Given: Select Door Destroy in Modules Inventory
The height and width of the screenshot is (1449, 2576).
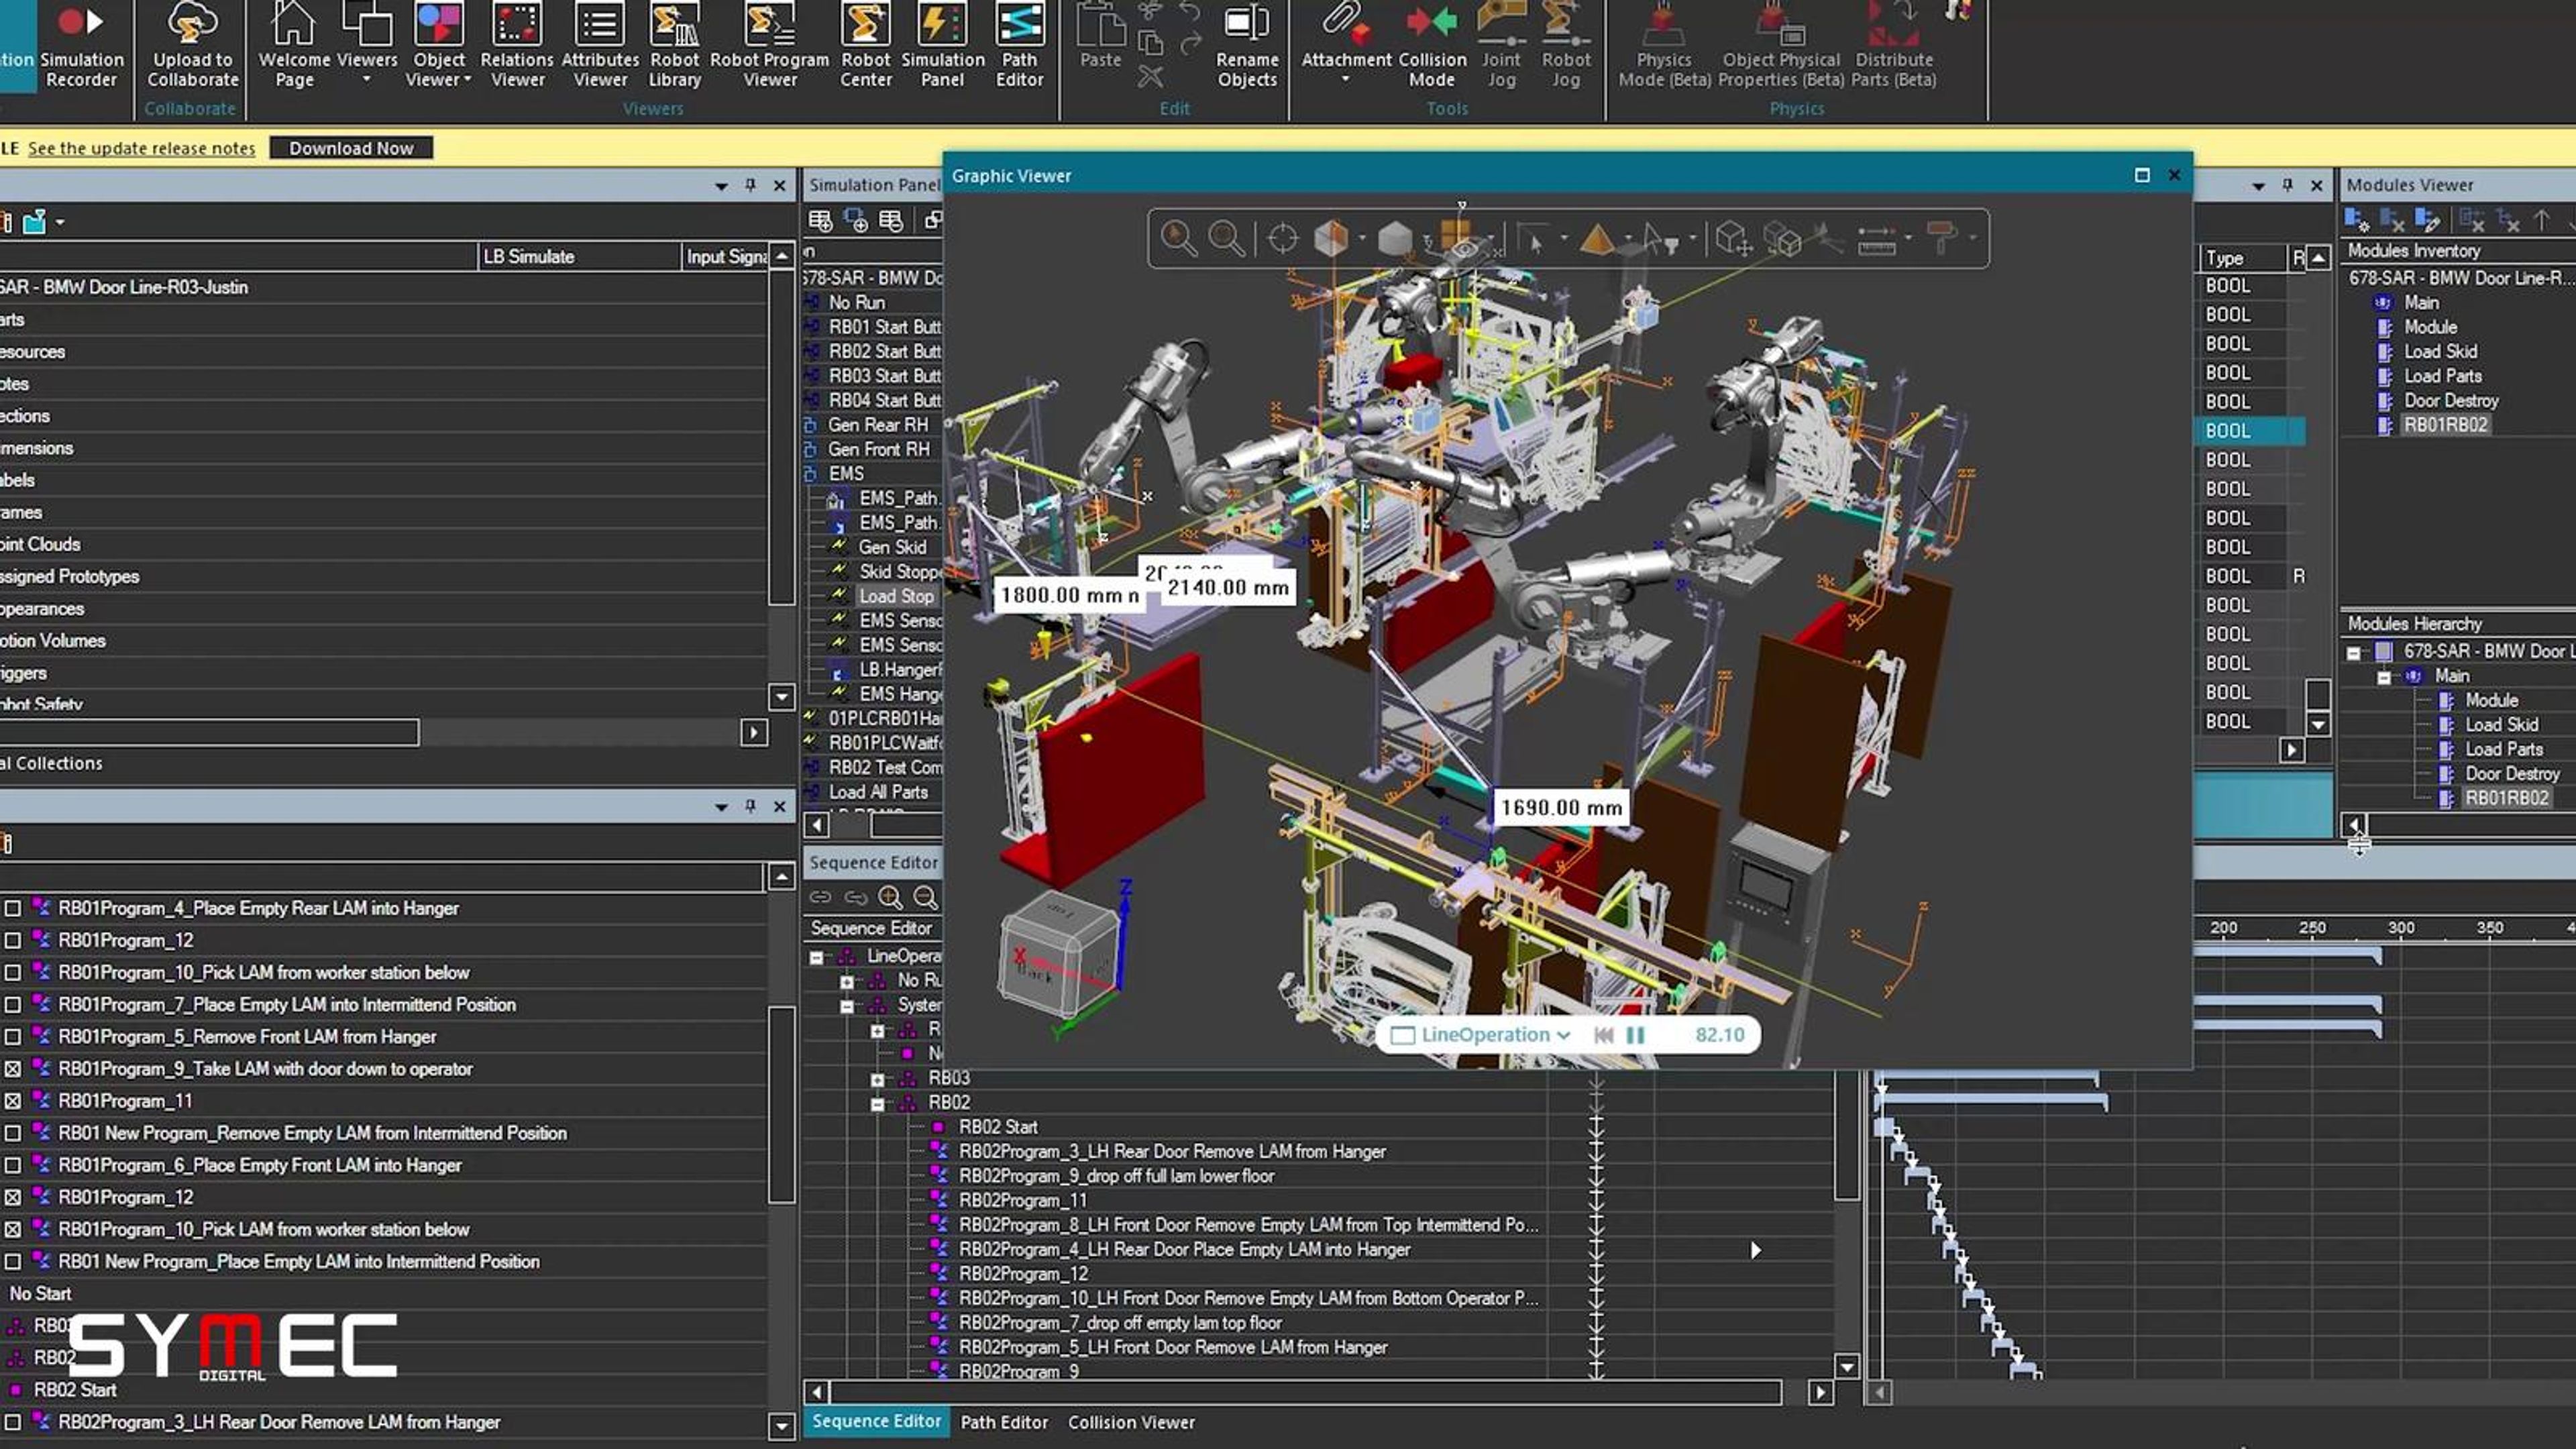Looking at the screenshot, I should pyautogui.click(x=2450, y=401).
